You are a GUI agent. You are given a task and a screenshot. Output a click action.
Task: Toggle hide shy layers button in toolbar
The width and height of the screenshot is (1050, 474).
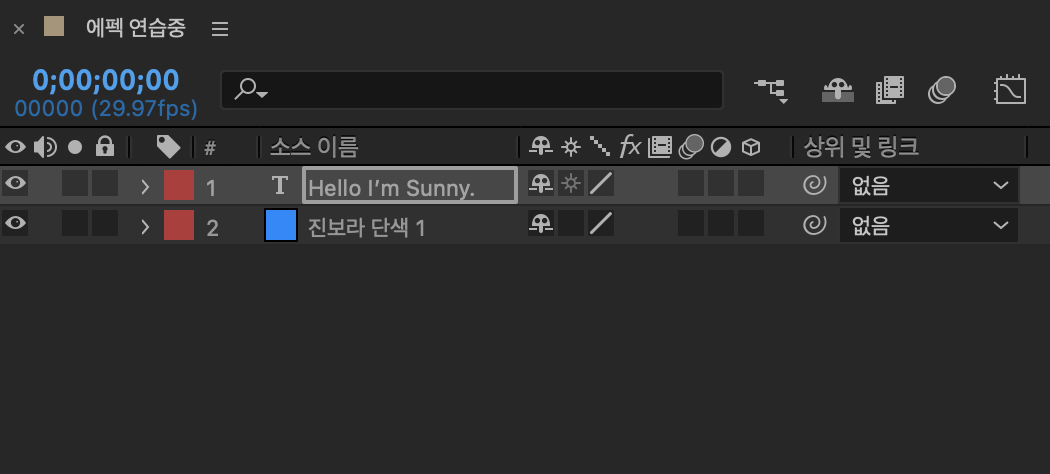tap(838, 90)
